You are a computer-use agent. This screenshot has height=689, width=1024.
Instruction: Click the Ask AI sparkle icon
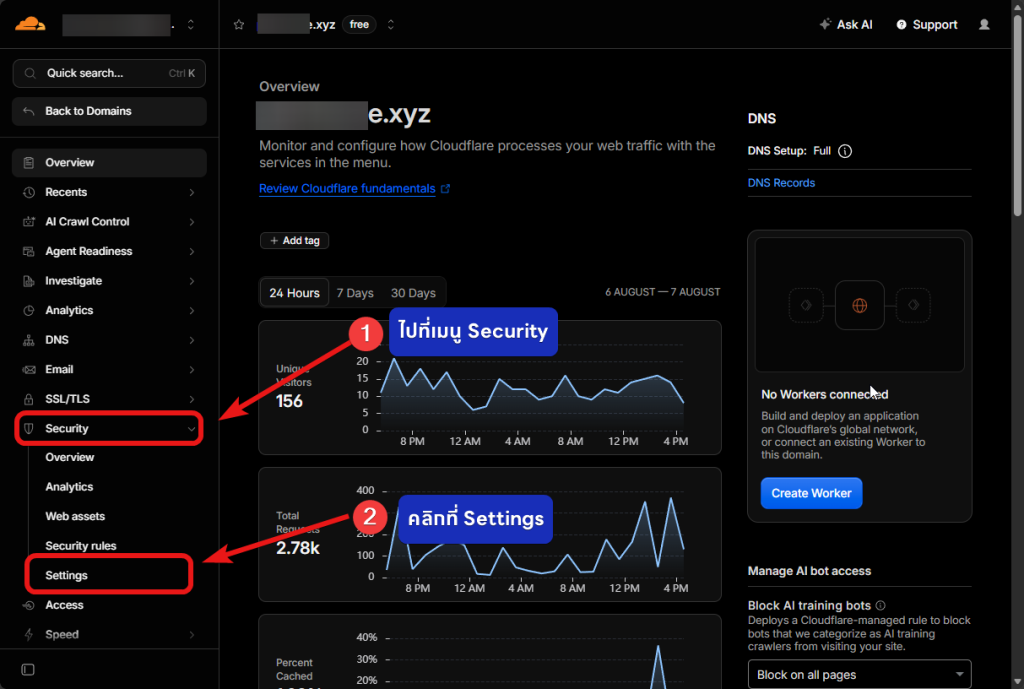coord(825,24)
